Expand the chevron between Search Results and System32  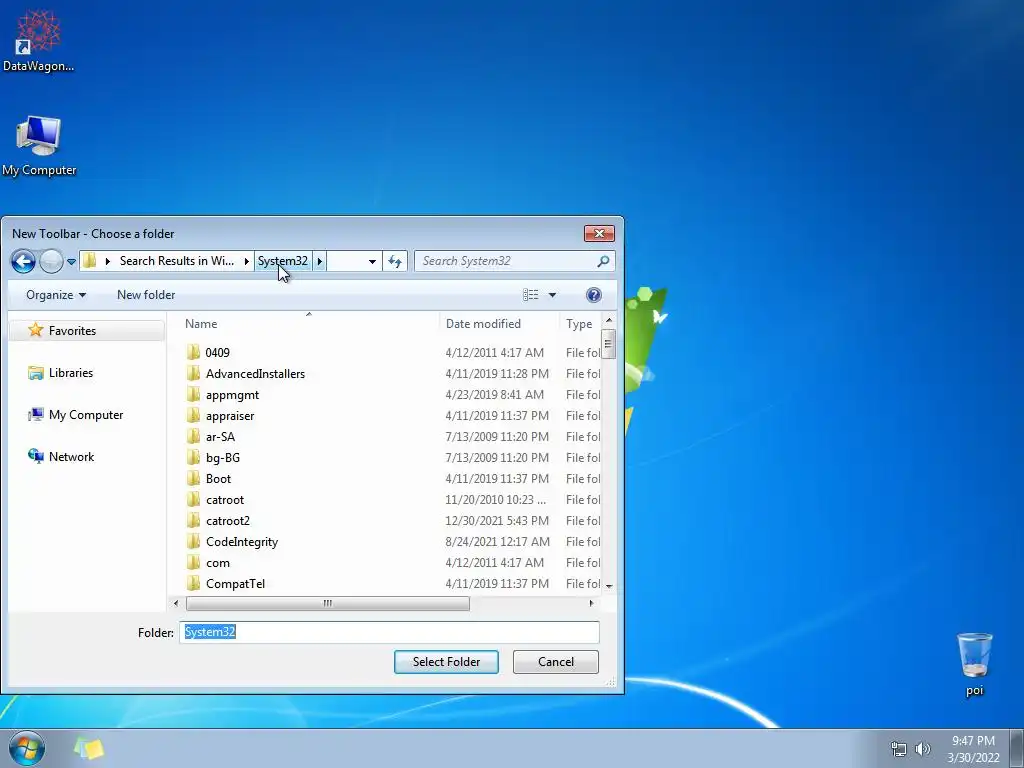click(x=246, y=261)
